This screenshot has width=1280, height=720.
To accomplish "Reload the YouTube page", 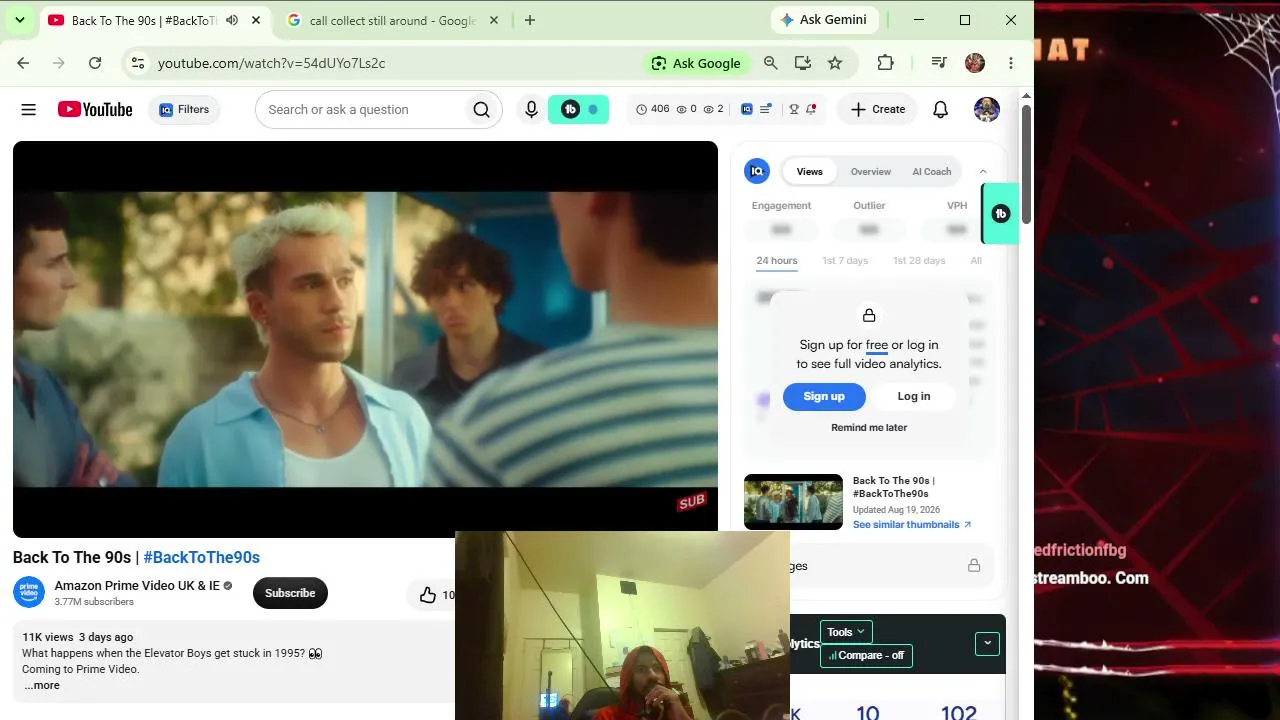I will 95,63.
